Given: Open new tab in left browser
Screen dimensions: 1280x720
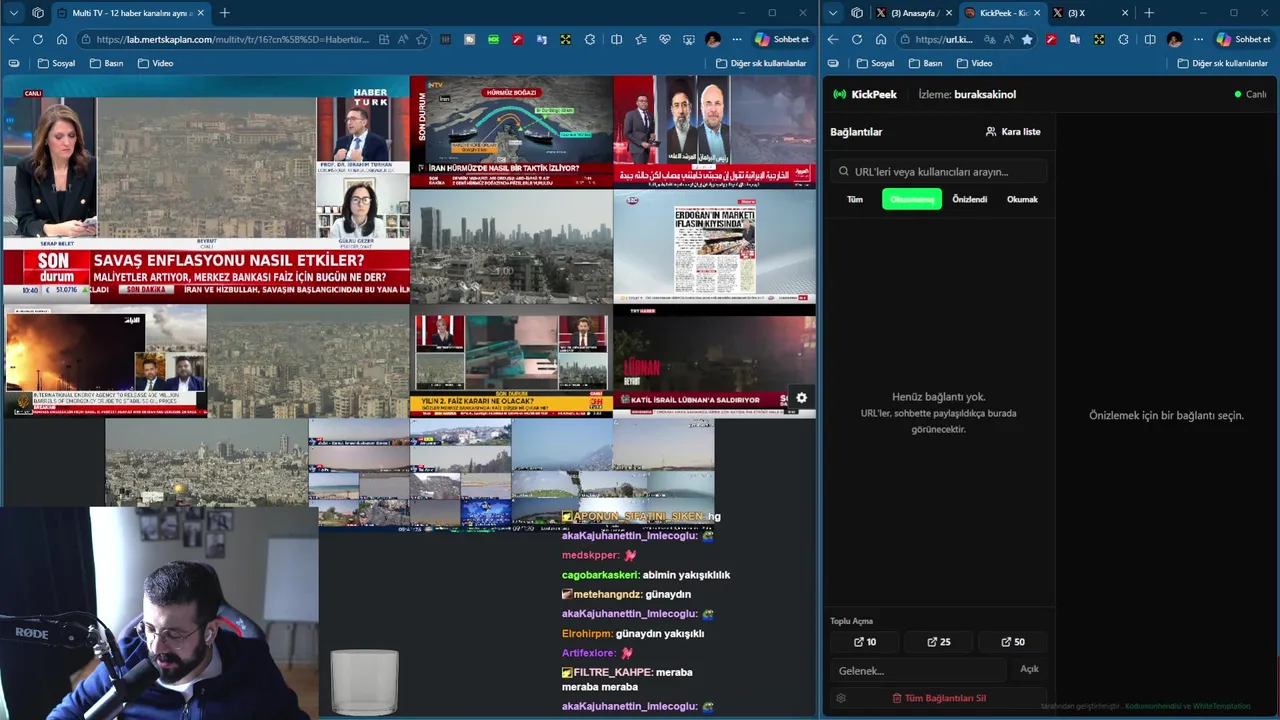Looking at the screenshot, I should 224,13.
